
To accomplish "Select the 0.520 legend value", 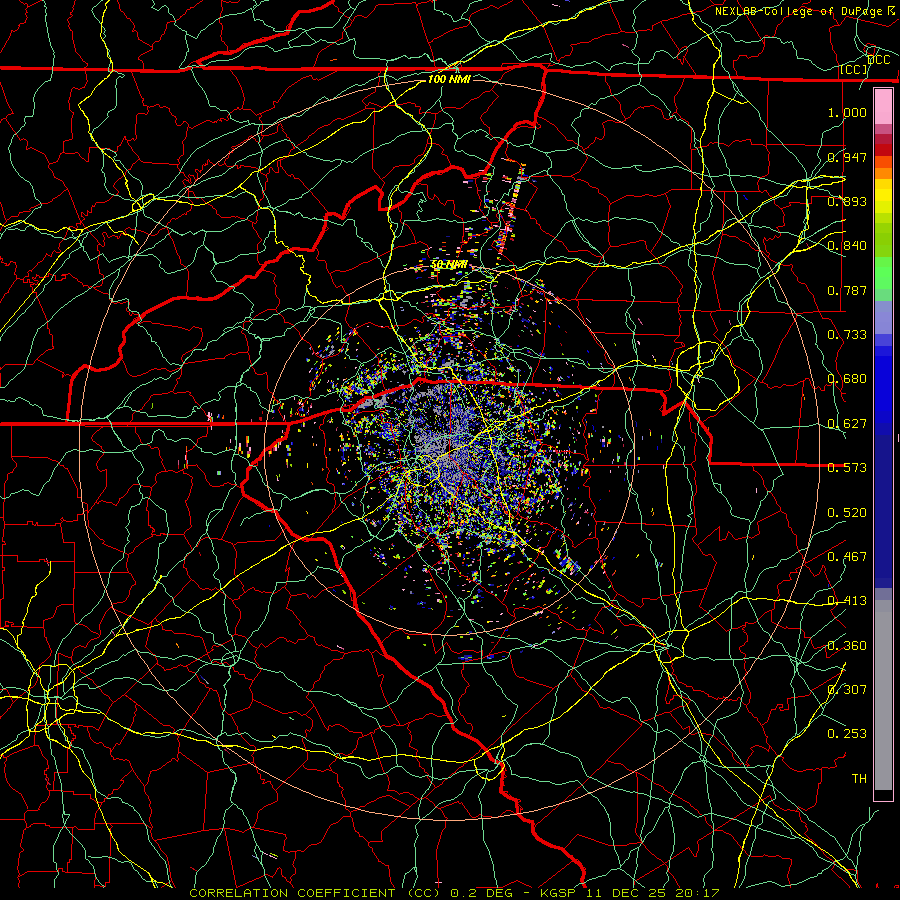I will click(x=847, y=513).
